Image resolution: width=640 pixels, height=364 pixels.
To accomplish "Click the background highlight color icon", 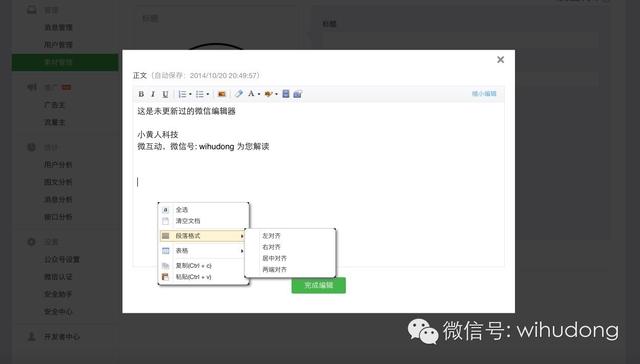I will (269, 94).
